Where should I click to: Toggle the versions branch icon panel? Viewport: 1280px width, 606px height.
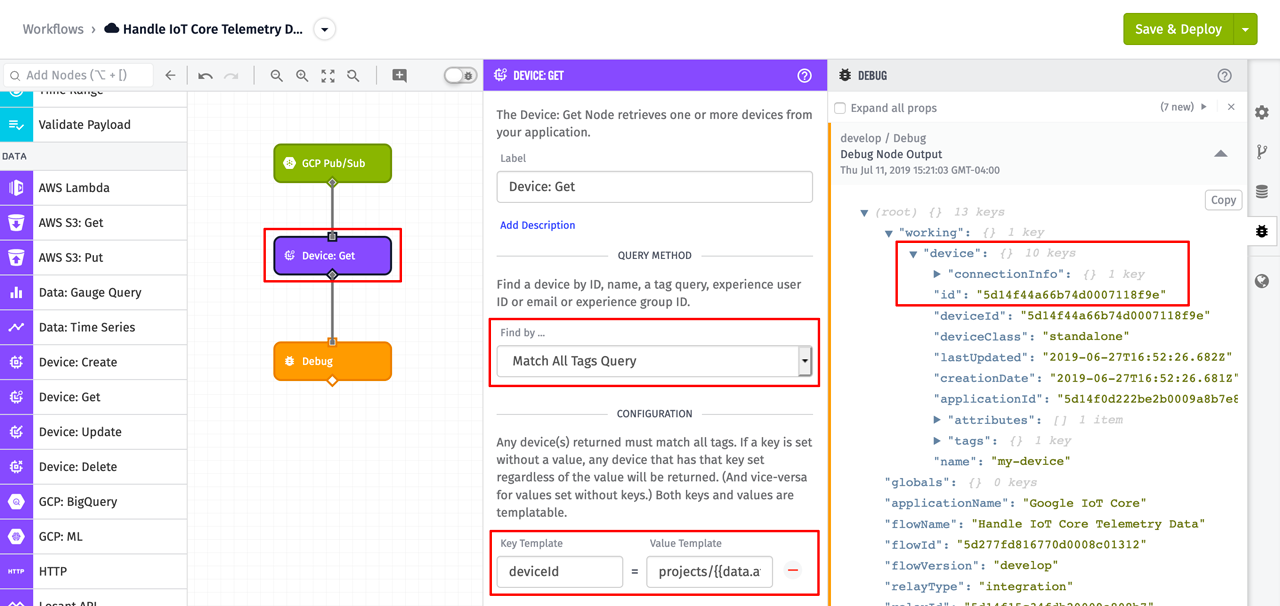pyautogui.click(x=1261, y=152)
